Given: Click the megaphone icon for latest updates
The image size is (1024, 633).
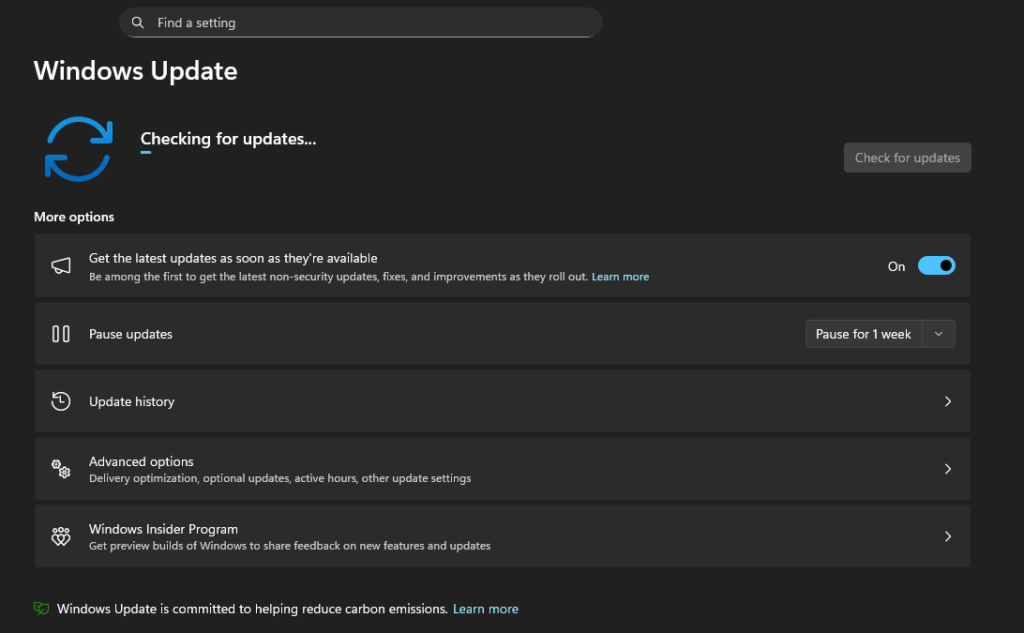Looking at the screenshot, I should tap(61, 266).
